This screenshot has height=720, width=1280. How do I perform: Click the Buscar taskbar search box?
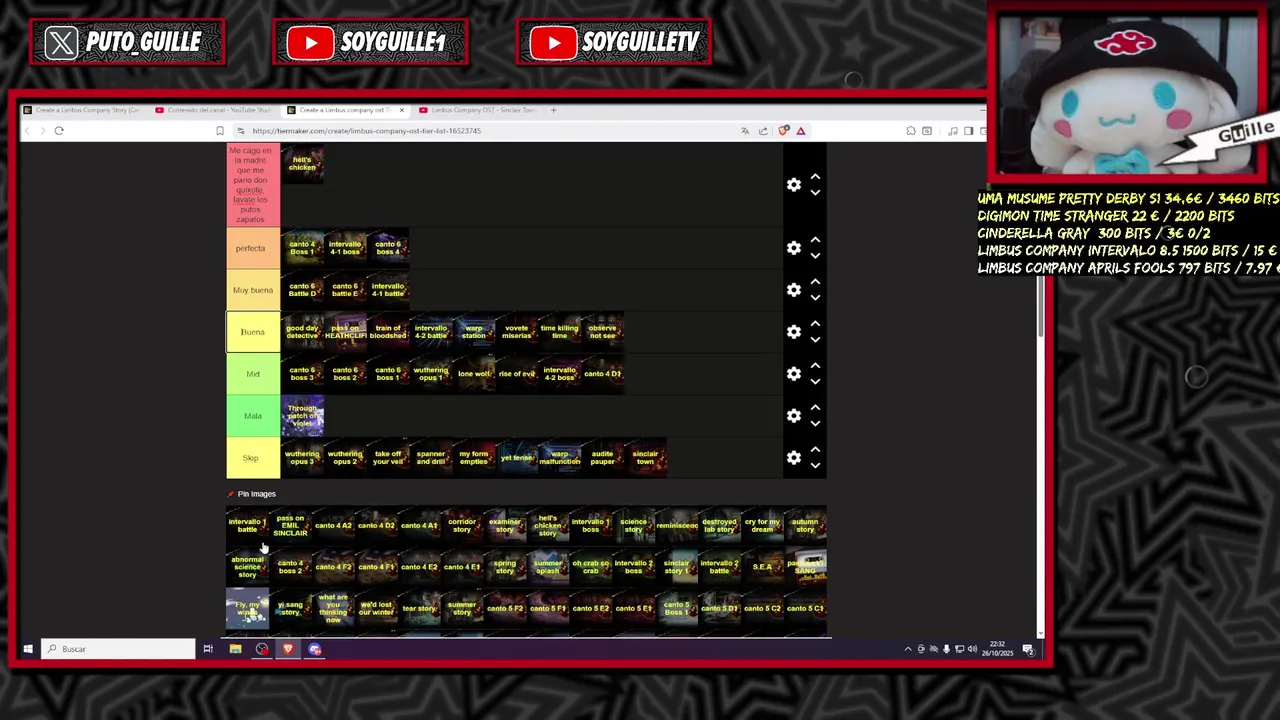(x=118, y=649)
